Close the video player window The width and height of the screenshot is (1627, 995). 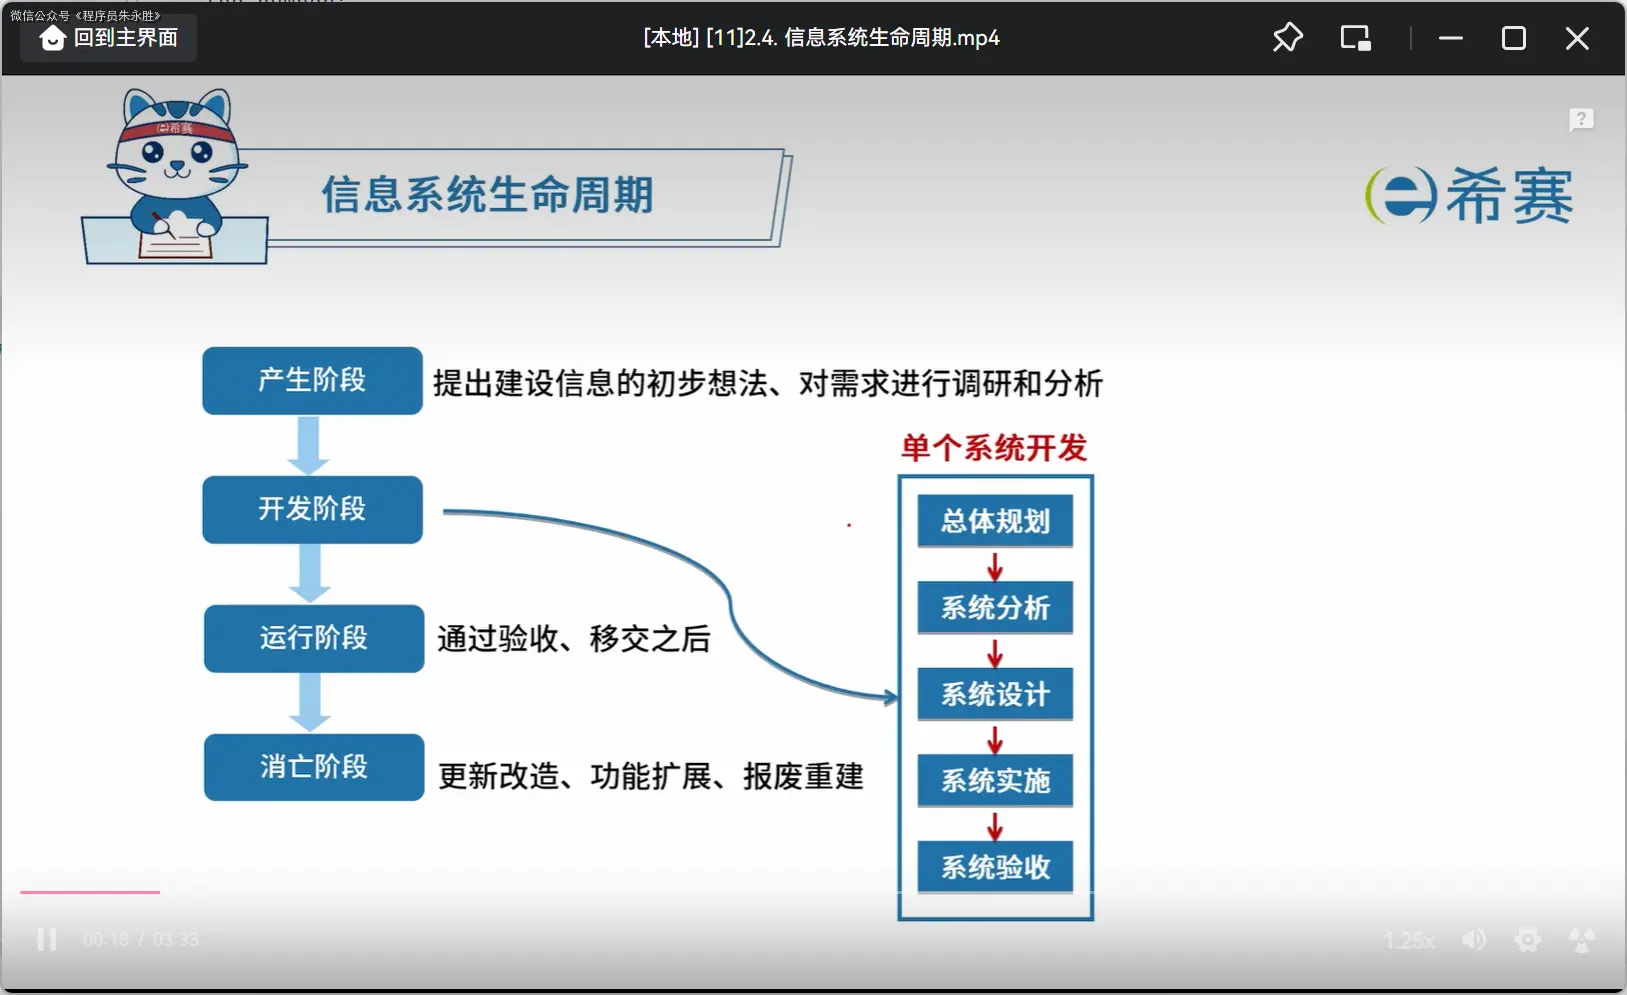coord(1576,38)
